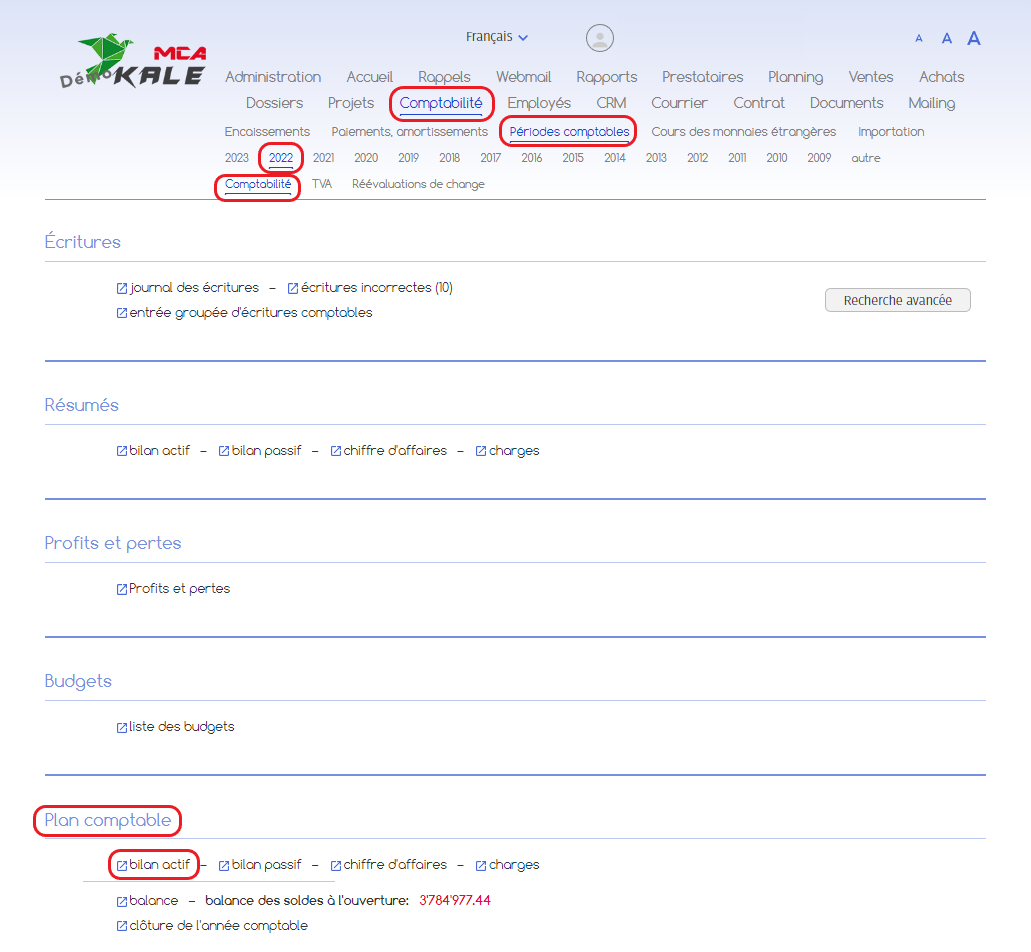This screenshot has width=1031, height=952.
Task: Open bilan passif under Résumés
Action: pos(266,451)
